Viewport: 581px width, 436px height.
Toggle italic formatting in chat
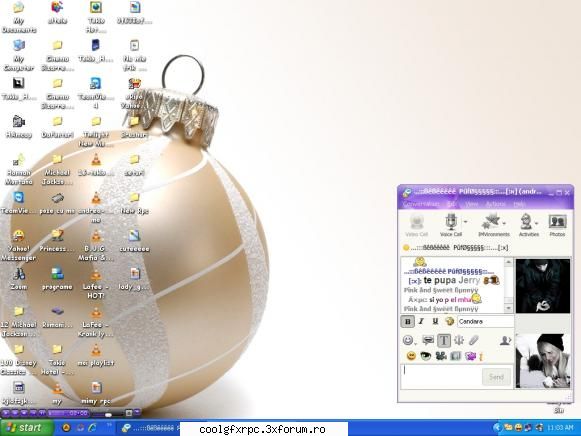[421, 322]
